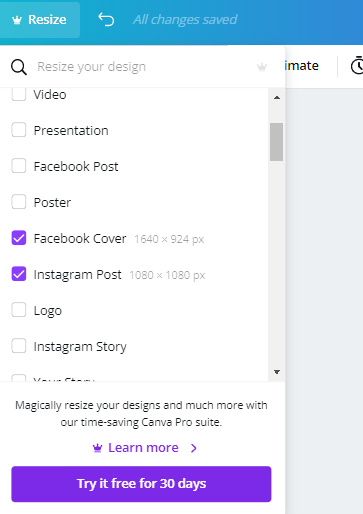This screenshot has height=514, width=363.
Task: Click the crown icon on Resize button
Action: (x=17, y=20)
